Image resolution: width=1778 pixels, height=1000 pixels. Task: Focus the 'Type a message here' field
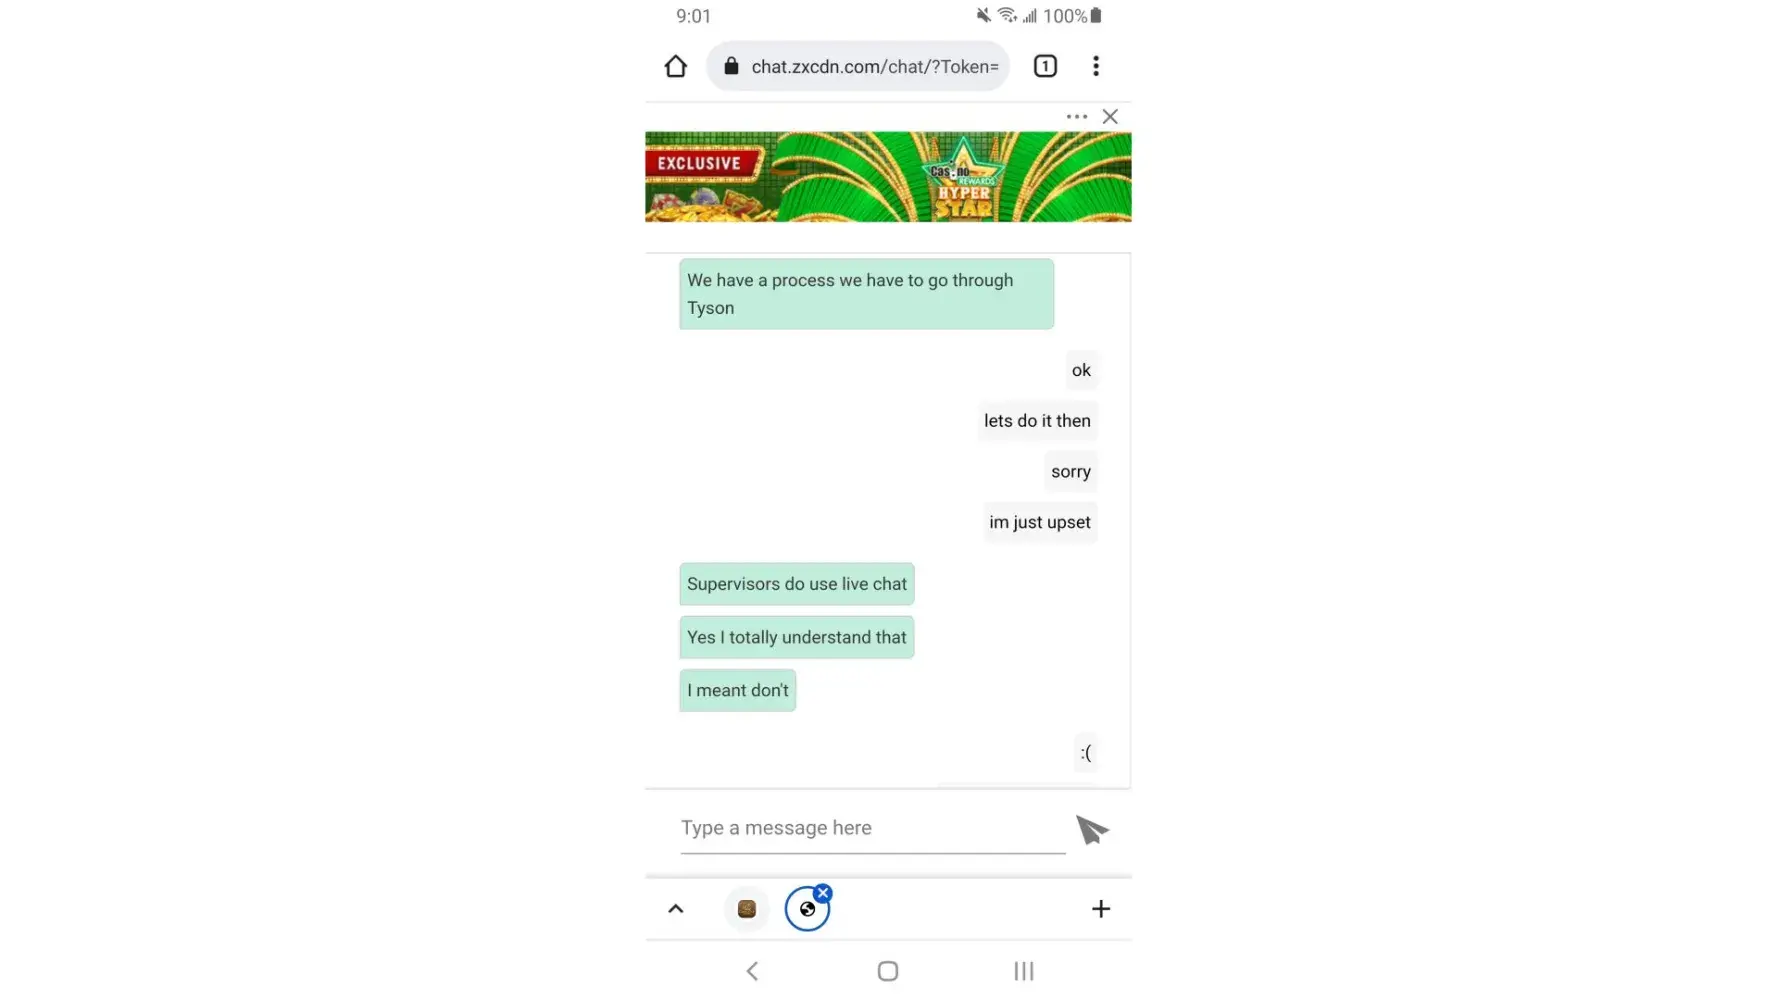click(873, 829)
